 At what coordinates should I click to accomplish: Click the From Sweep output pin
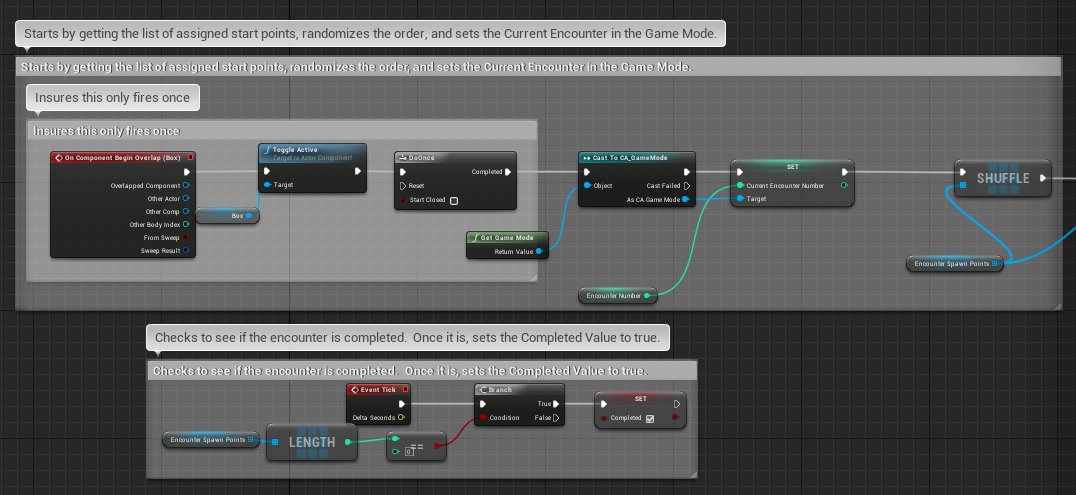(x=187, y=238)
